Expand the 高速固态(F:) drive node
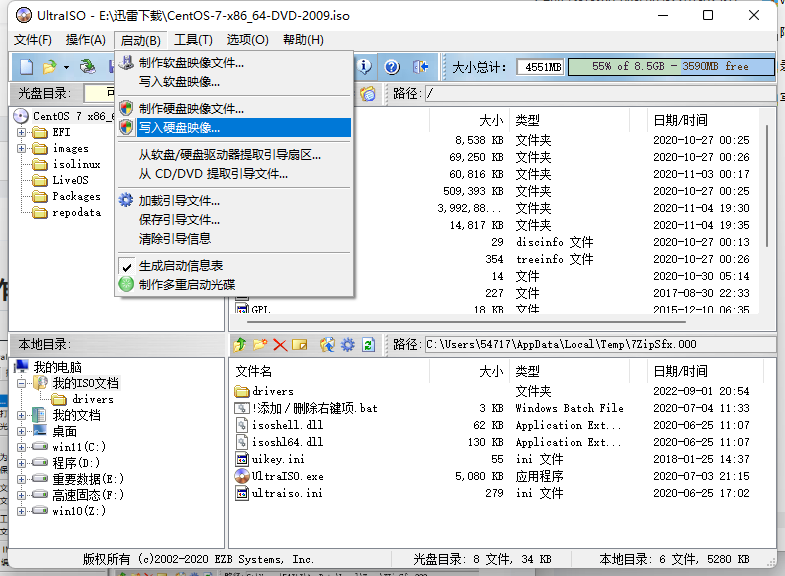Image resolution: width=785 pixels, height=576 pixels. [x=21, y=495]
